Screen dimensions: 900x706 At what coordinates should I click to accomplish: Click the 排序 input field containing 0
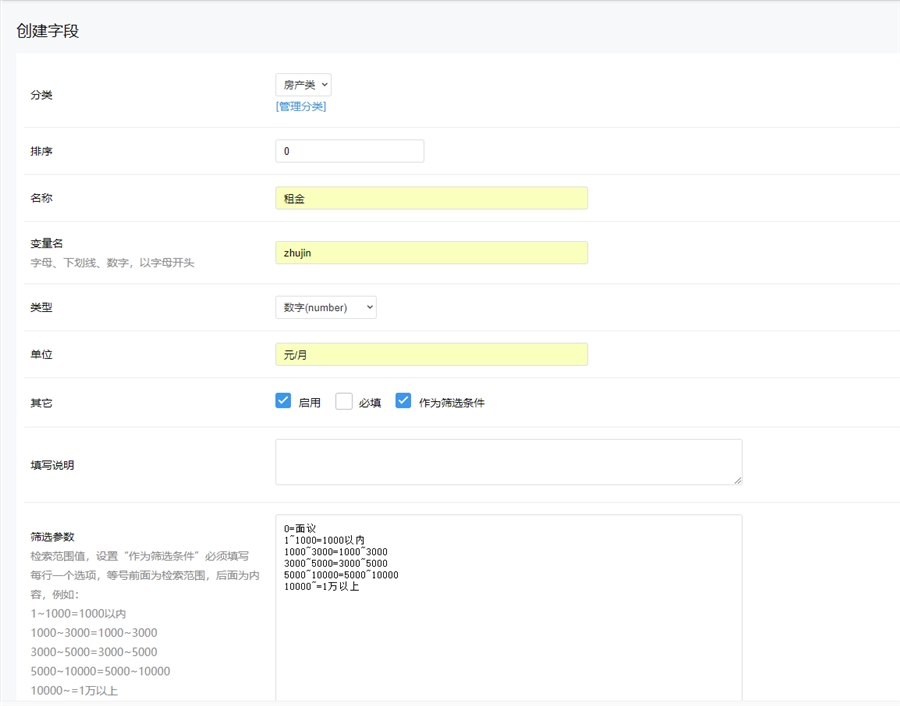click(349, 151)
